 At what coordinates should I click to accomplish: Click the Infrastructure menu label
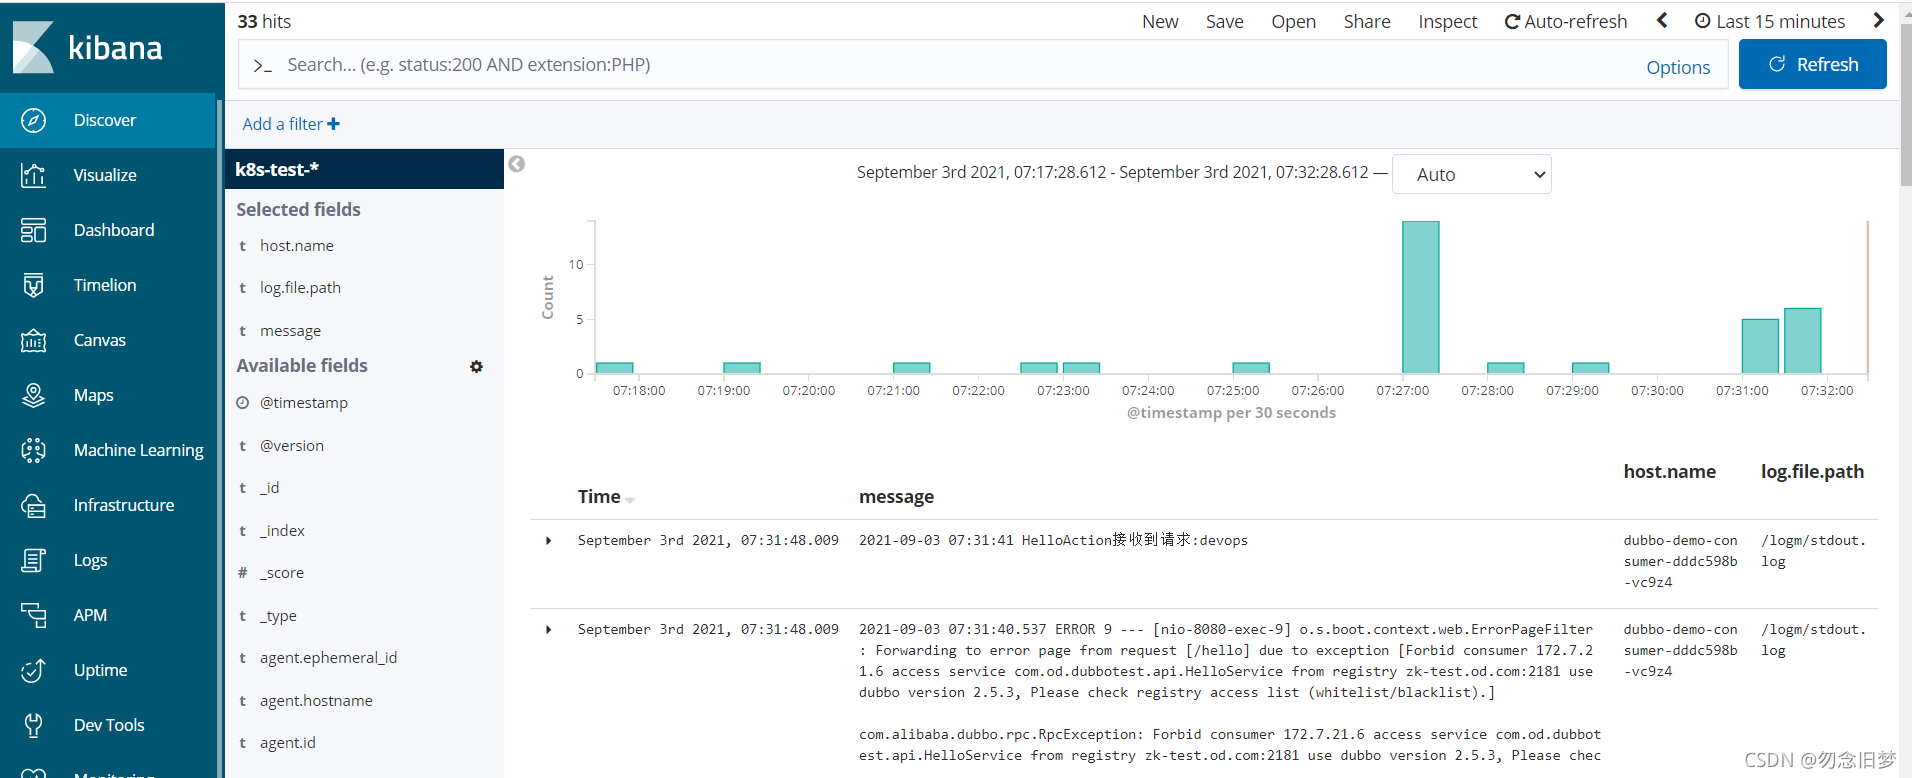pos(124,505)
